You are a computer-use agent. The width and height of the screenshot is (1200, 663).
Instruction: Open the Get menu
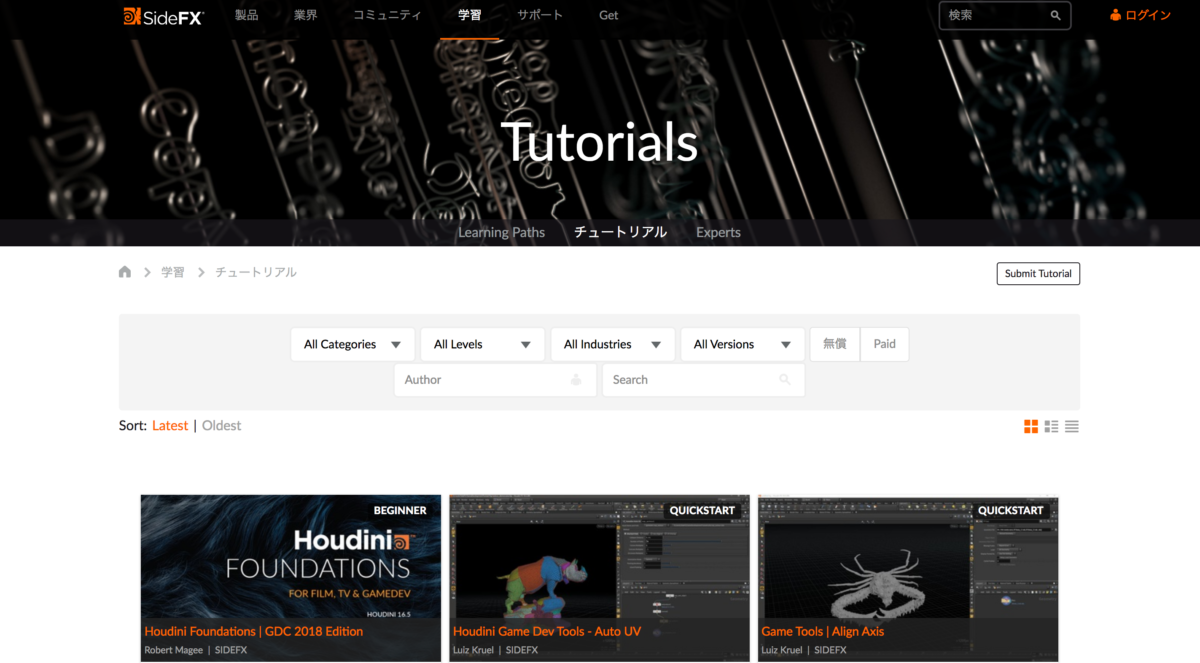point(609,16)
